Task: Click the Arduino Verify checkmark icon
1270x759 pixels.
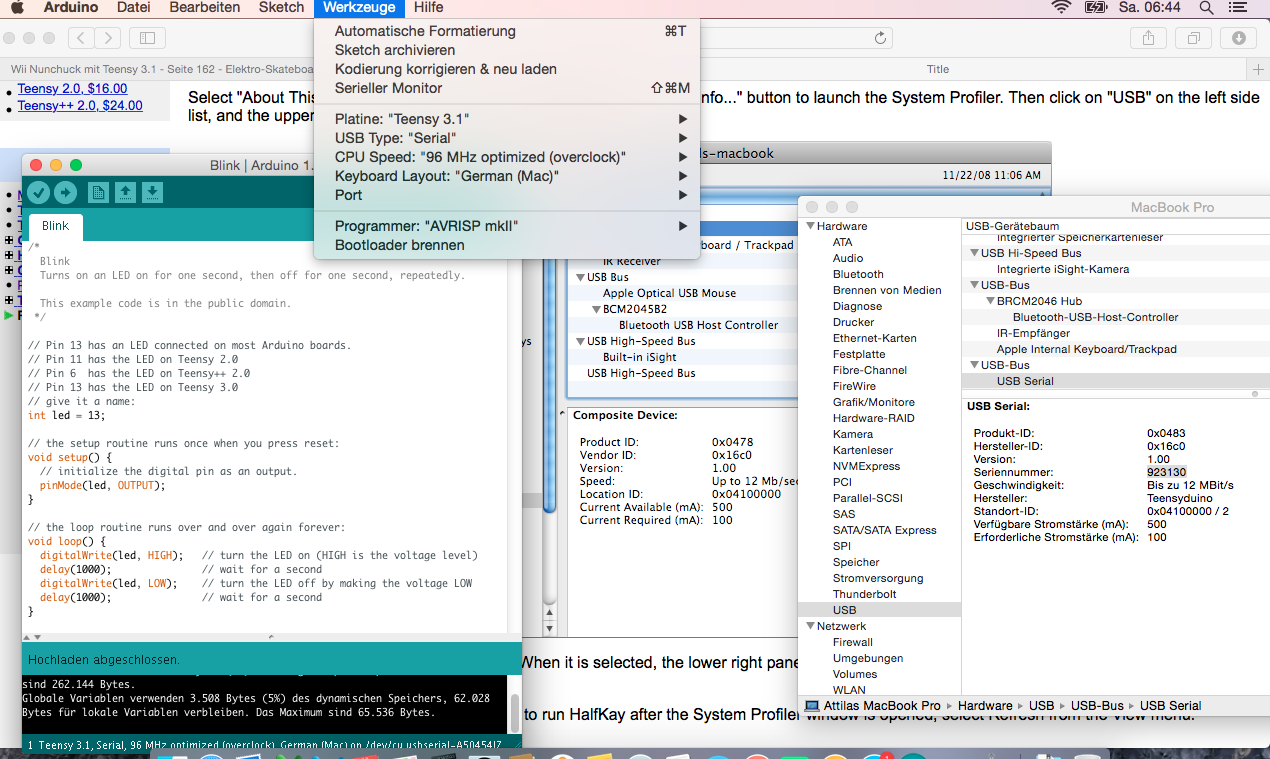Action: click(x=38, y=192)
